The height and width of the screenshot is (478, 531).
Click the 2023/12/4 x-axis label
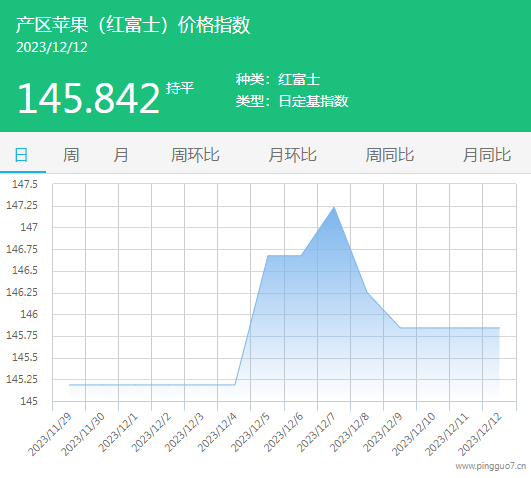[x=217, y=433]
